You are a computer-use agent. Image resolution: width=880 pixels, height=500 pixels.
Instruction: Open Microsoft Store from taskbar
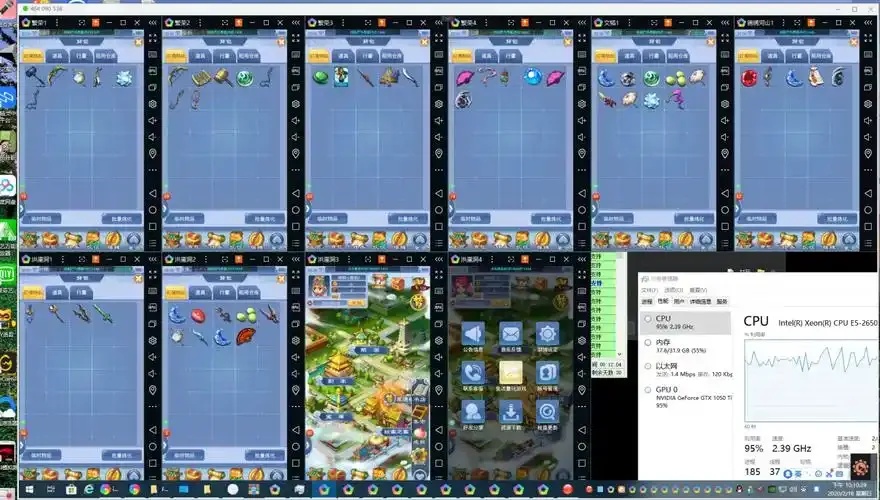71,489
